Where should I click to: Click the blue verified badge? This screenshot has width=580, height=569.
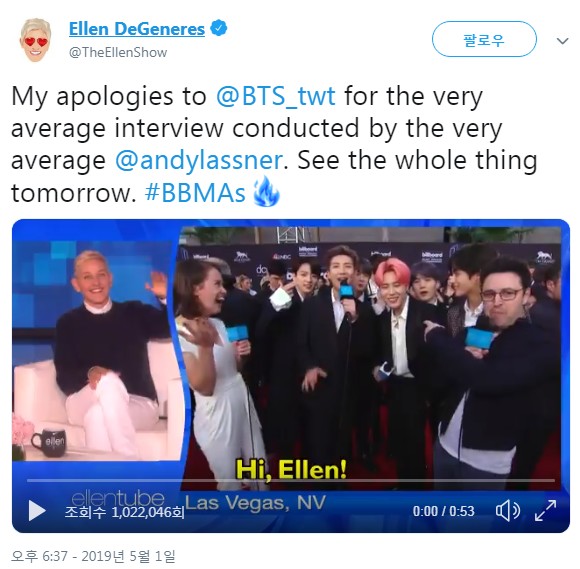pos(219,28)
